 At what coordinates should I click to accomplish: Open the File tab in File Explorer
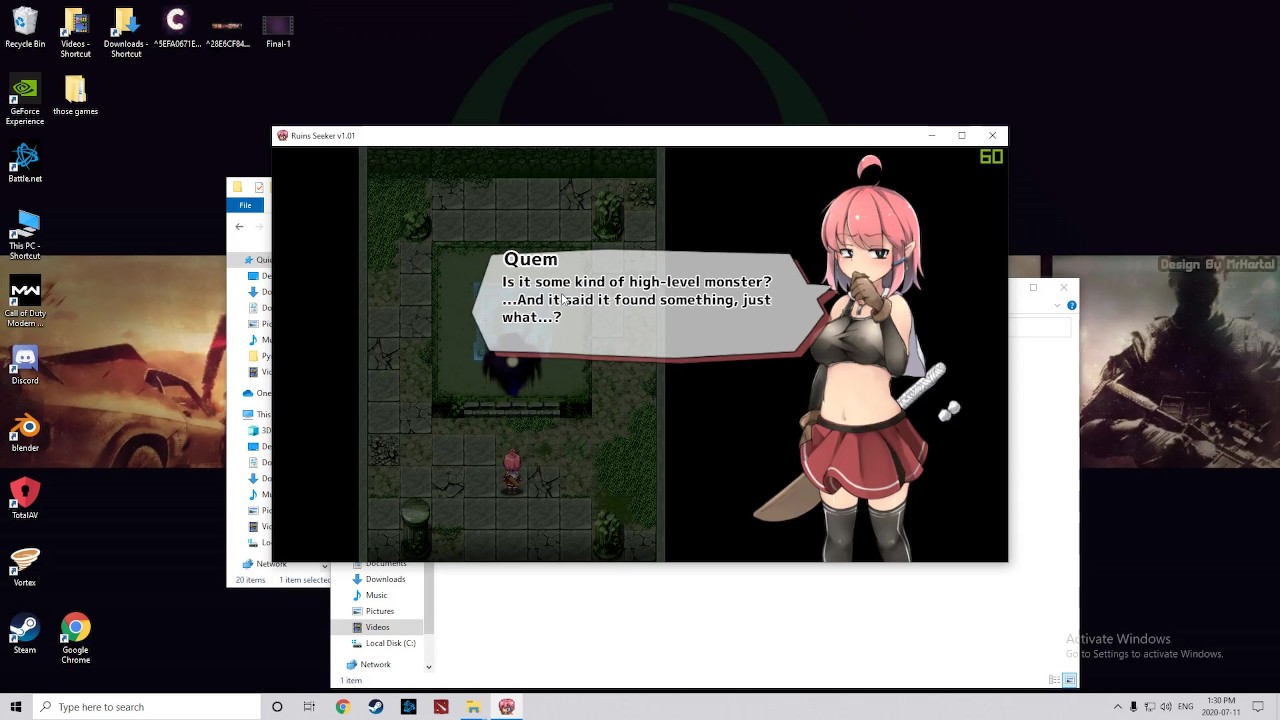point(245,205)
